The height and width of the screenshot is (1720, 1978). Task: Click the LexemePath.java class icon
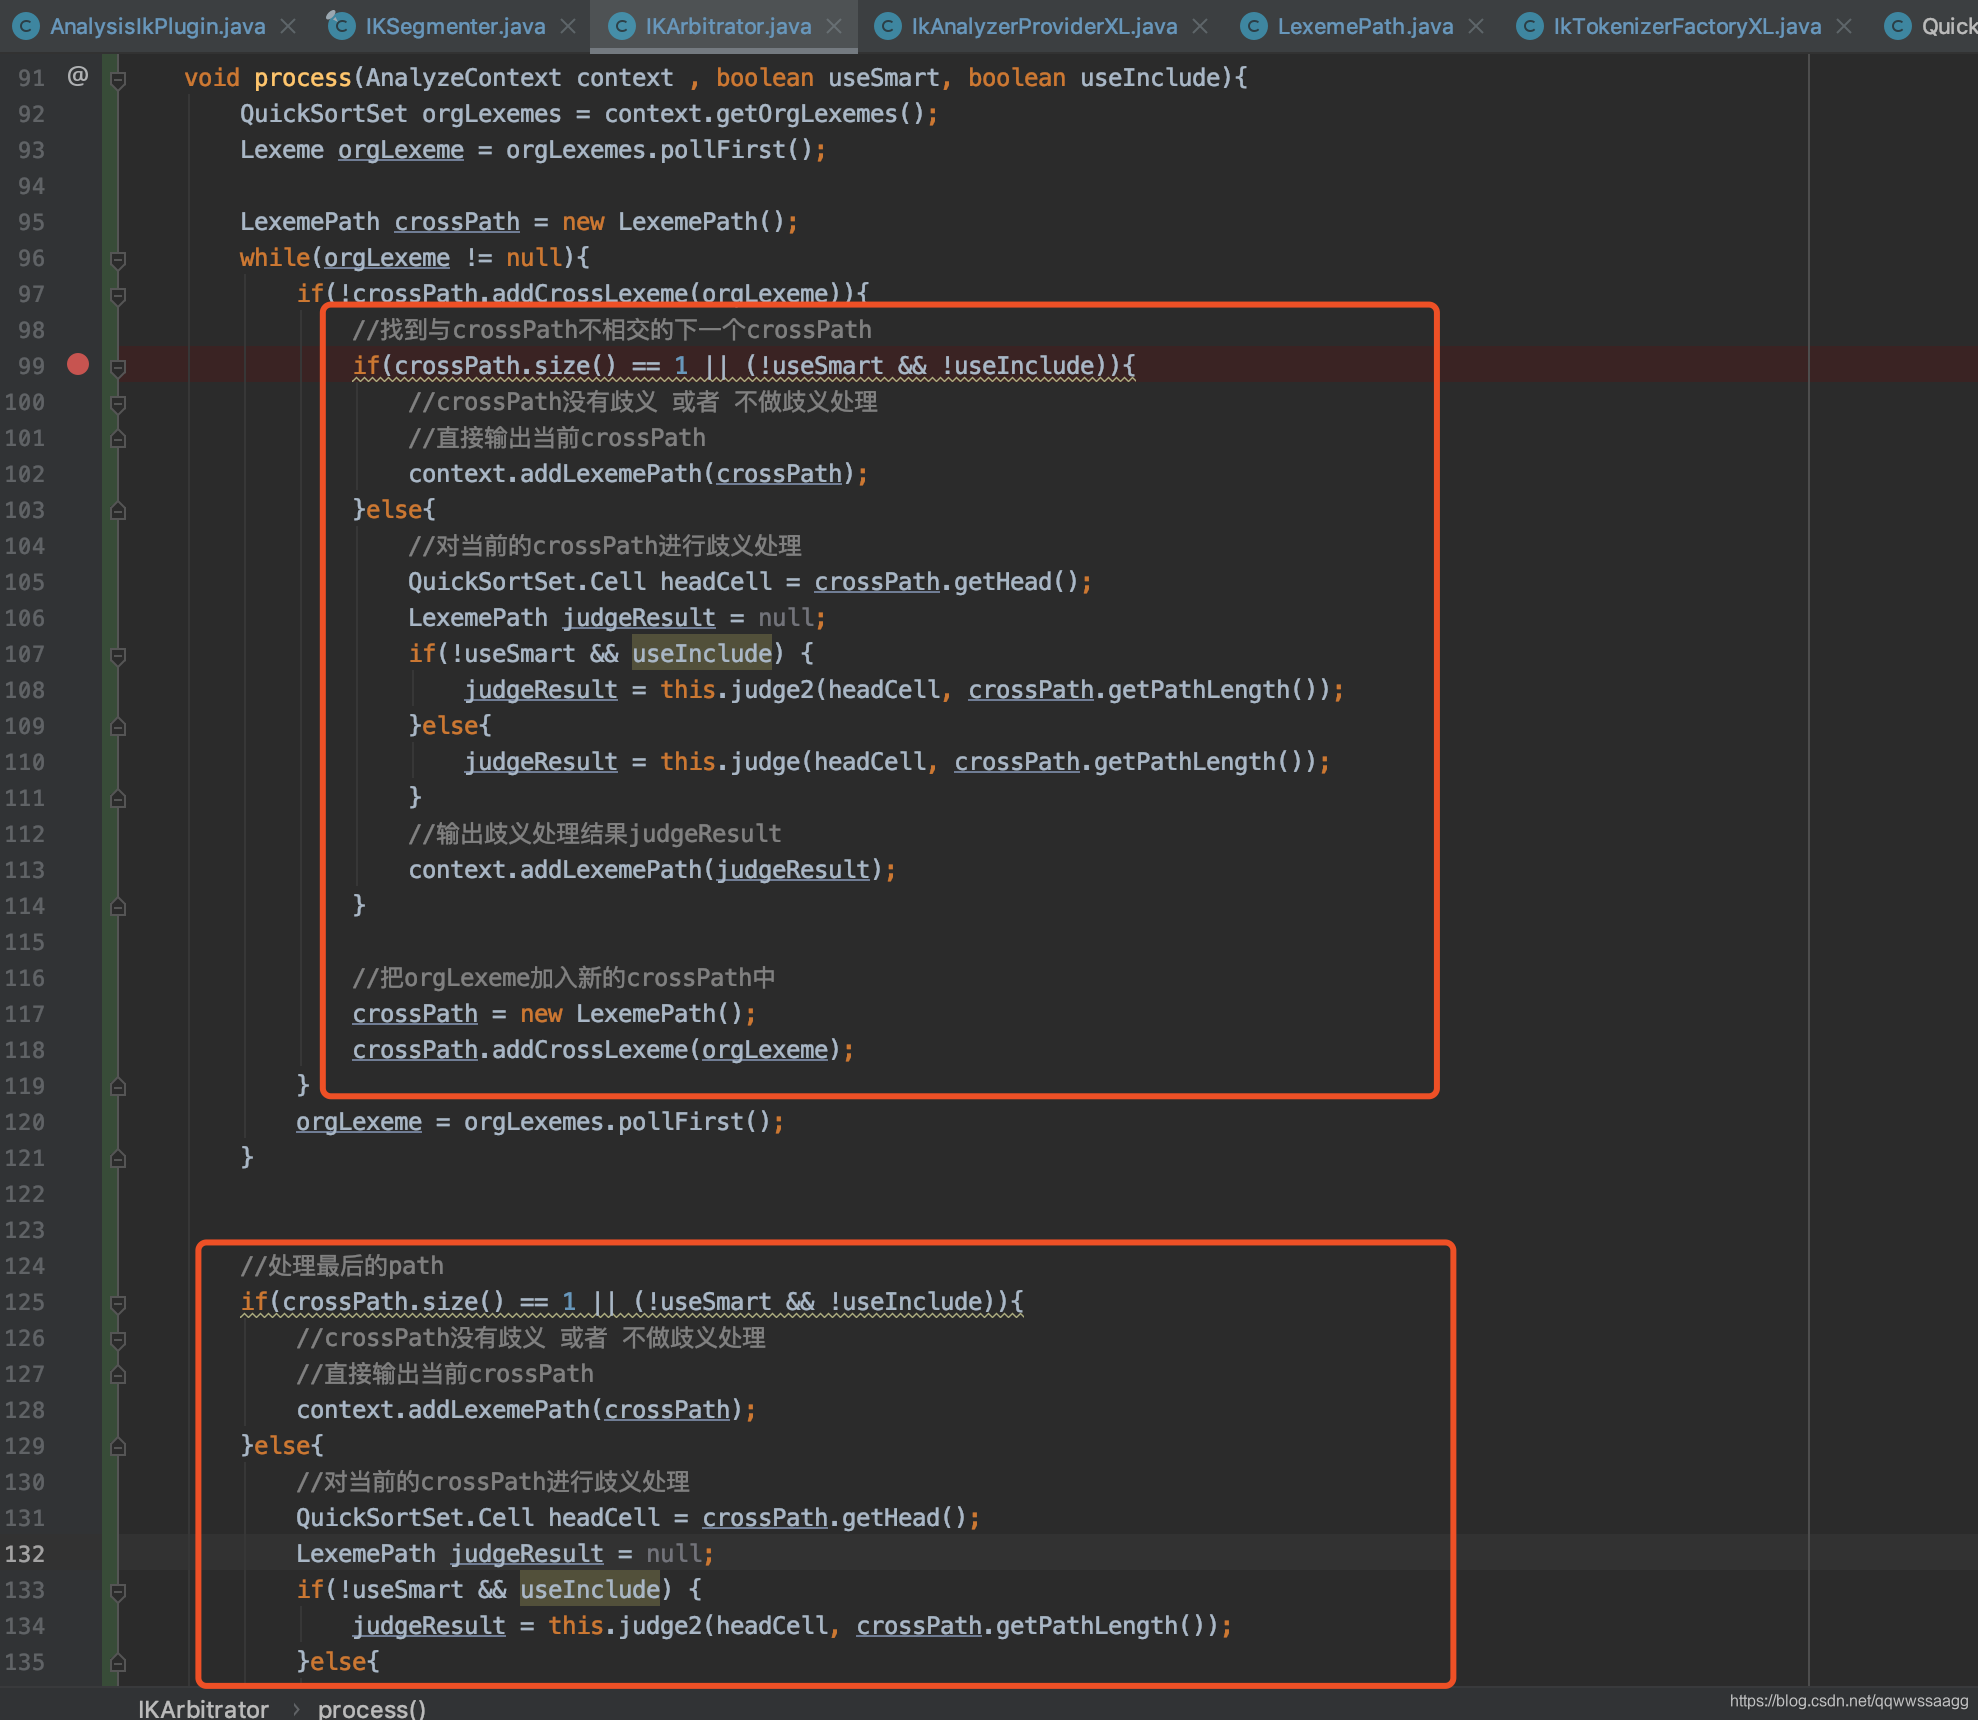[x=1253, y=26]
